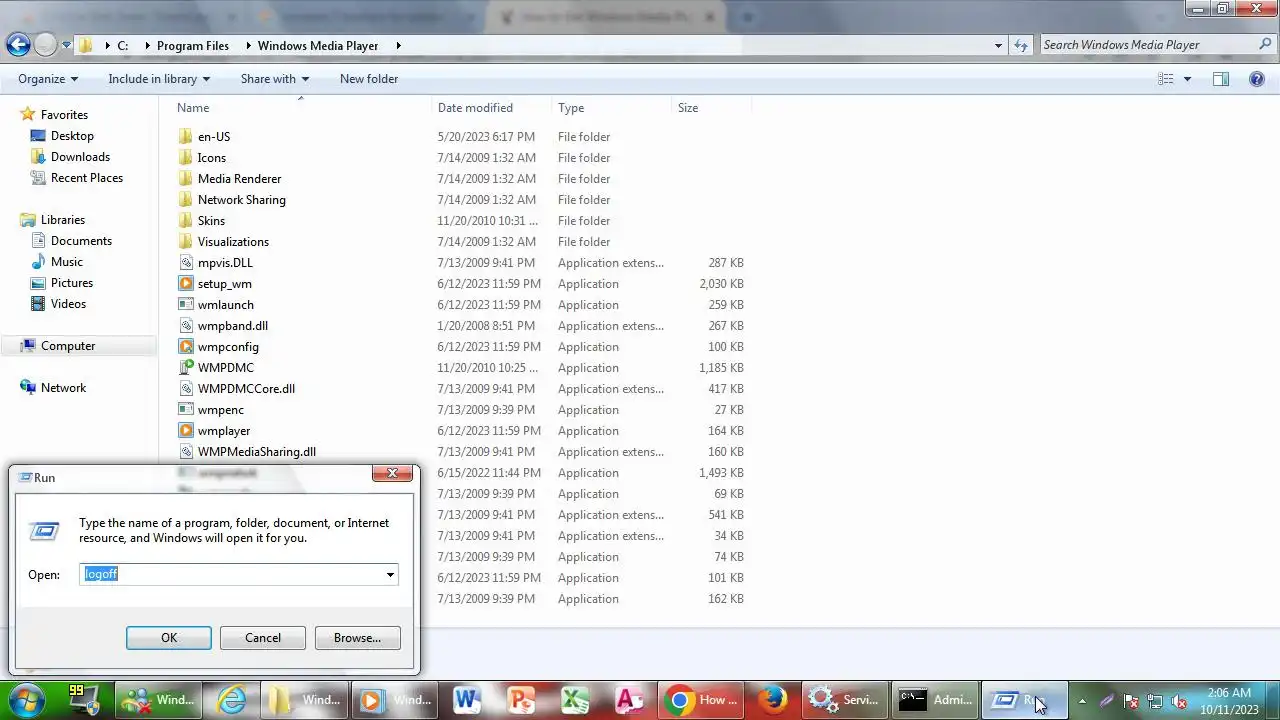Show hidden tray icons arrow

(1082, 701)
